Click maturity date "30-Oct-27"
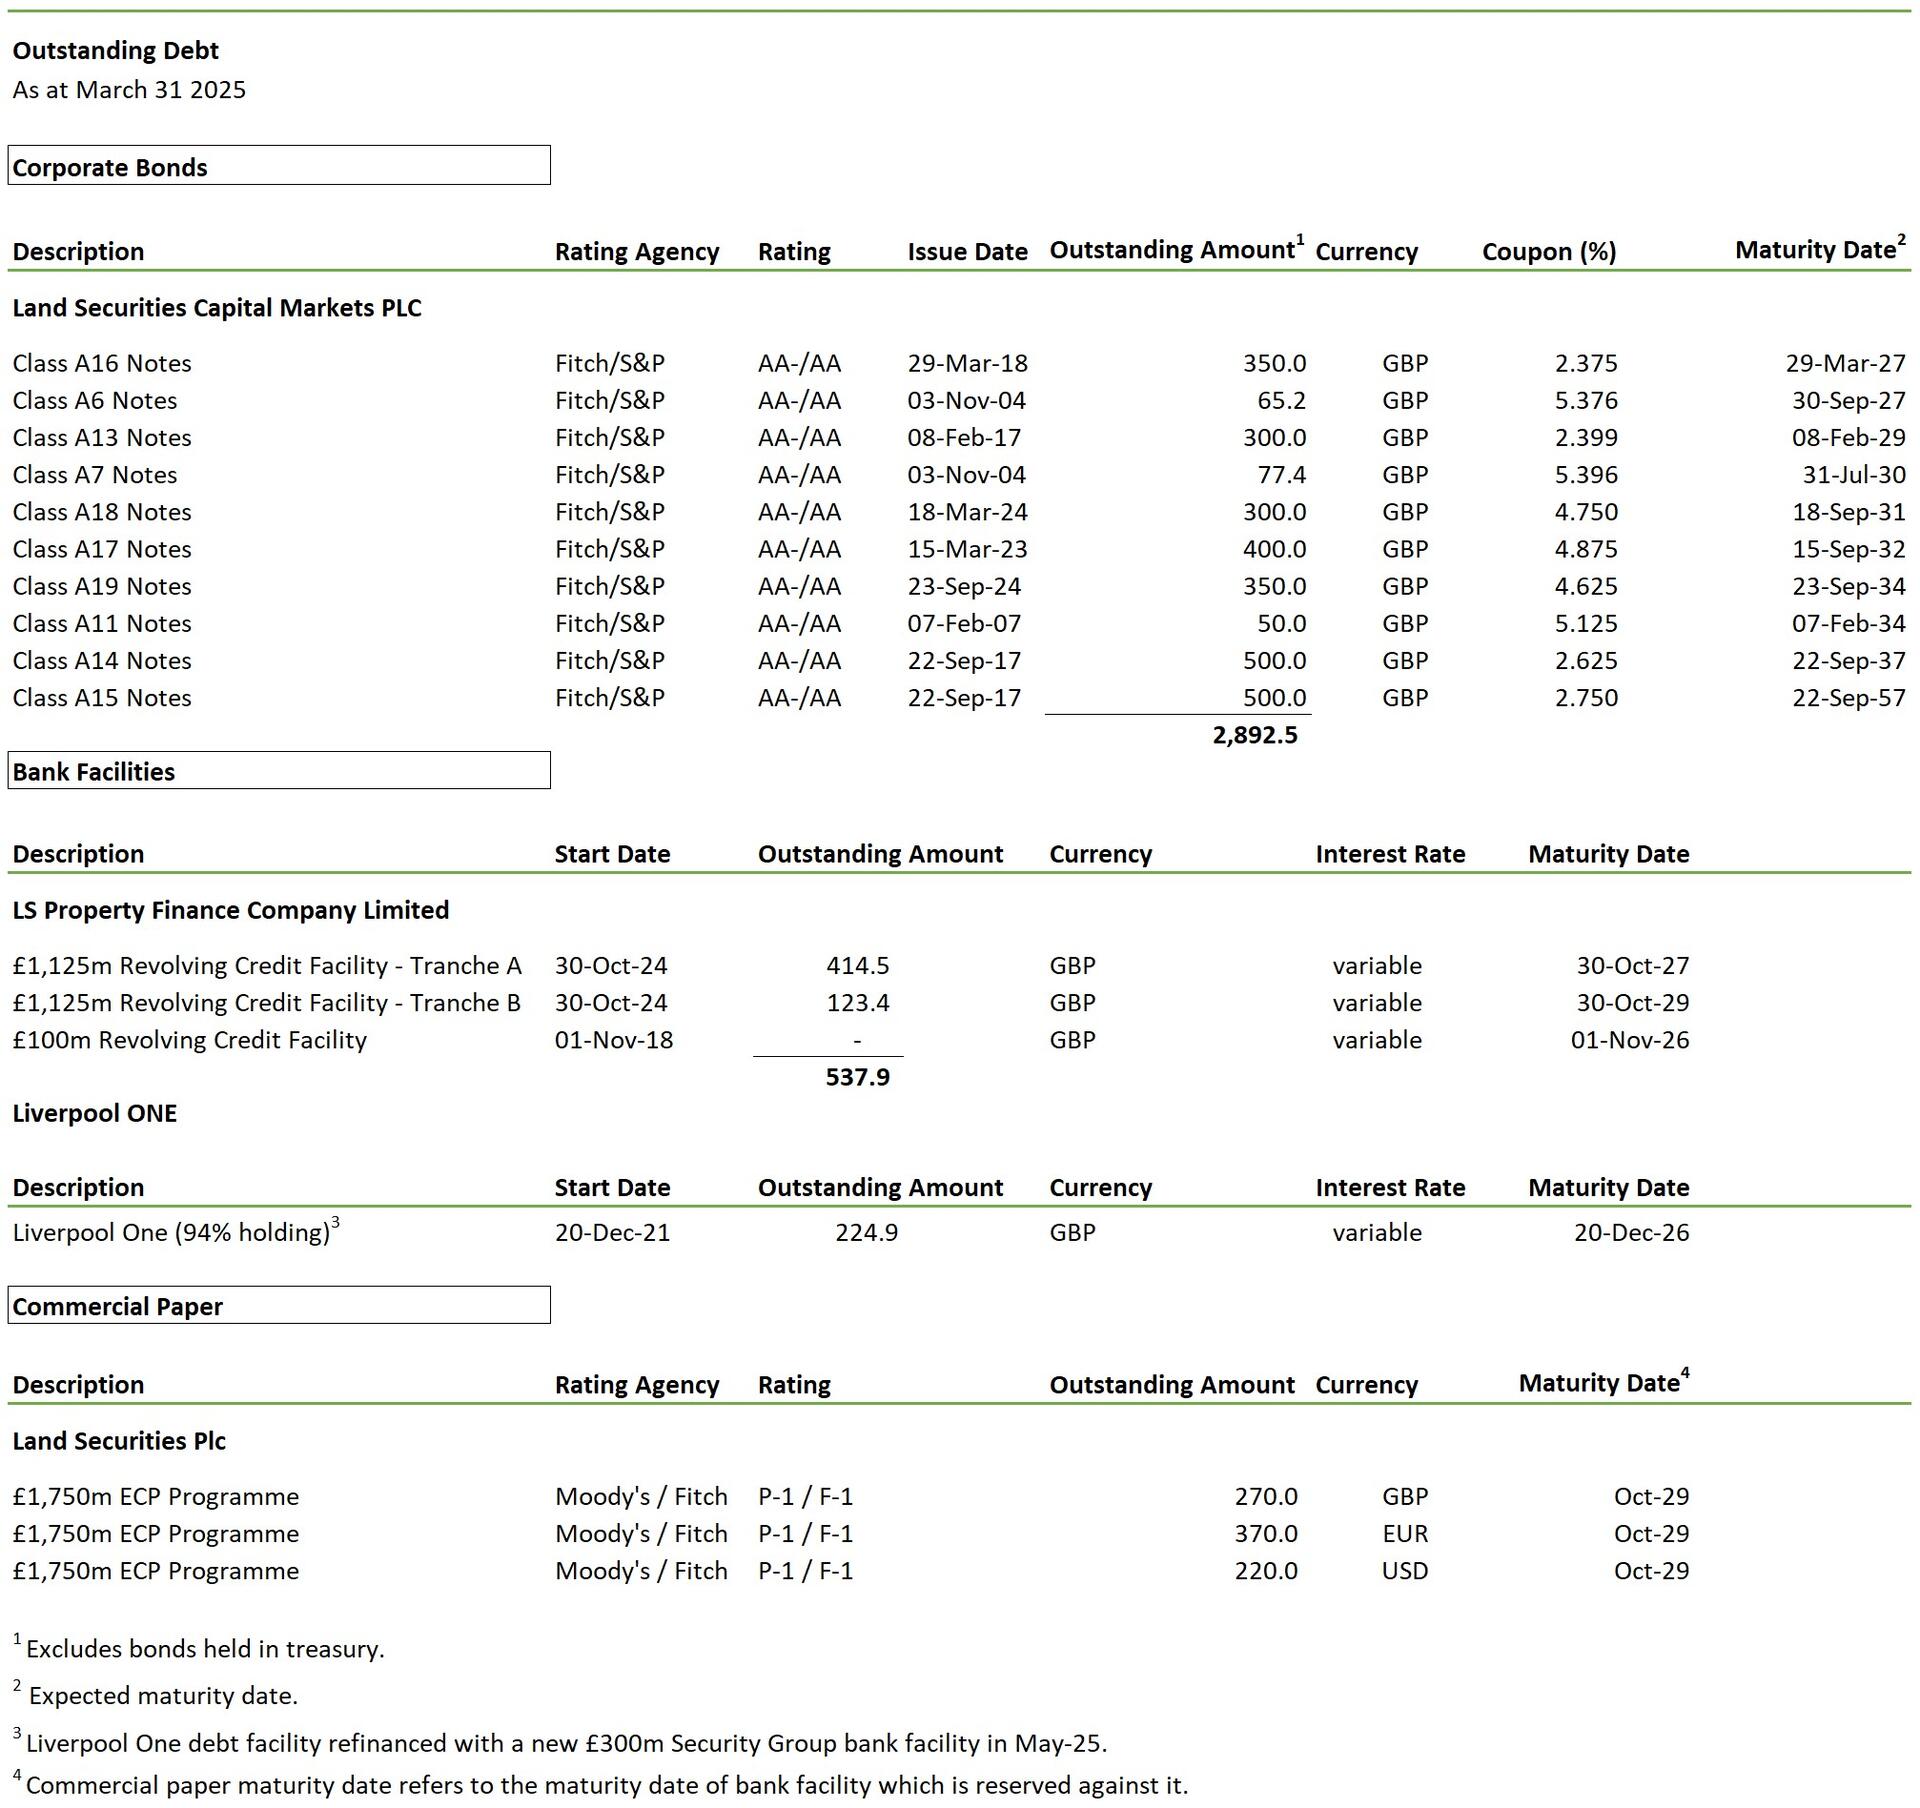The width and height of the screenshot is (1920, 1808). [1633, 966]
